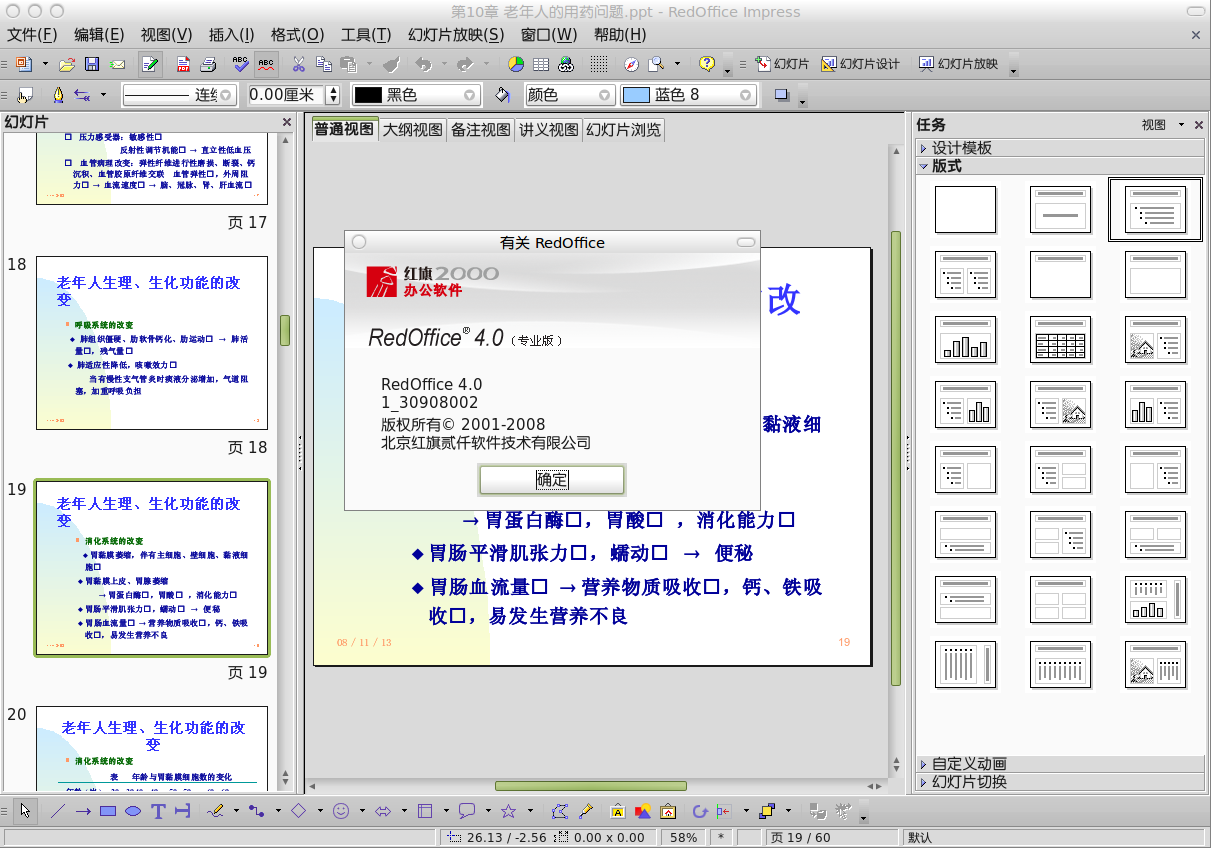Expand the 幻灯片切换 section
Screen dimensions: 1211x848
point(1059,782)
